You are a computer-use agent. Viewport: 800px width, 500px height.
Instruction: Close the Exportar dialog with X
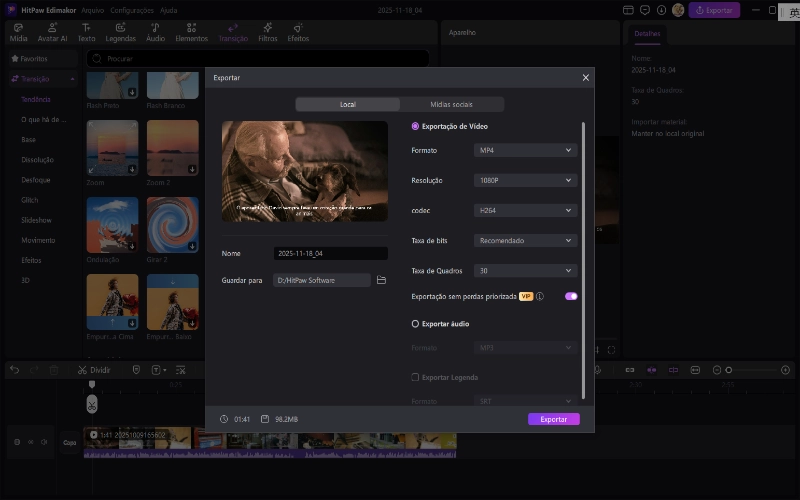click(x=586, y=77)
